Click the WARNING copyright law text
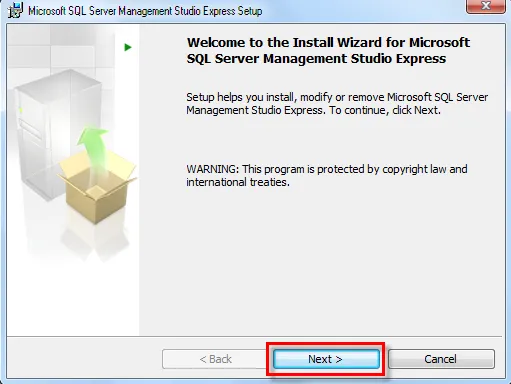Screen dimensions: 511x384 pyautogui.click(x=327, y=176)
